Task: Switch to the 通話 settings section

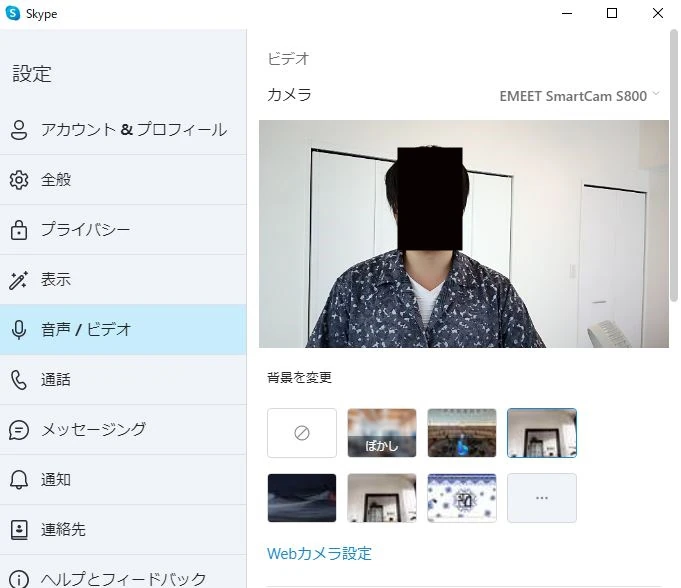Action: click(x=56, y=380)
